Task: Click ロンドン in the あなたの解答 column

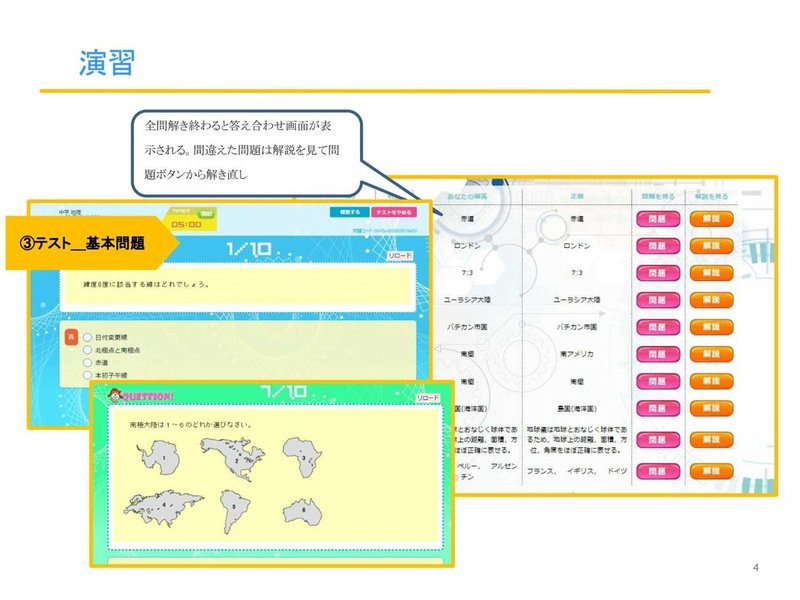Action: [467, 246]
